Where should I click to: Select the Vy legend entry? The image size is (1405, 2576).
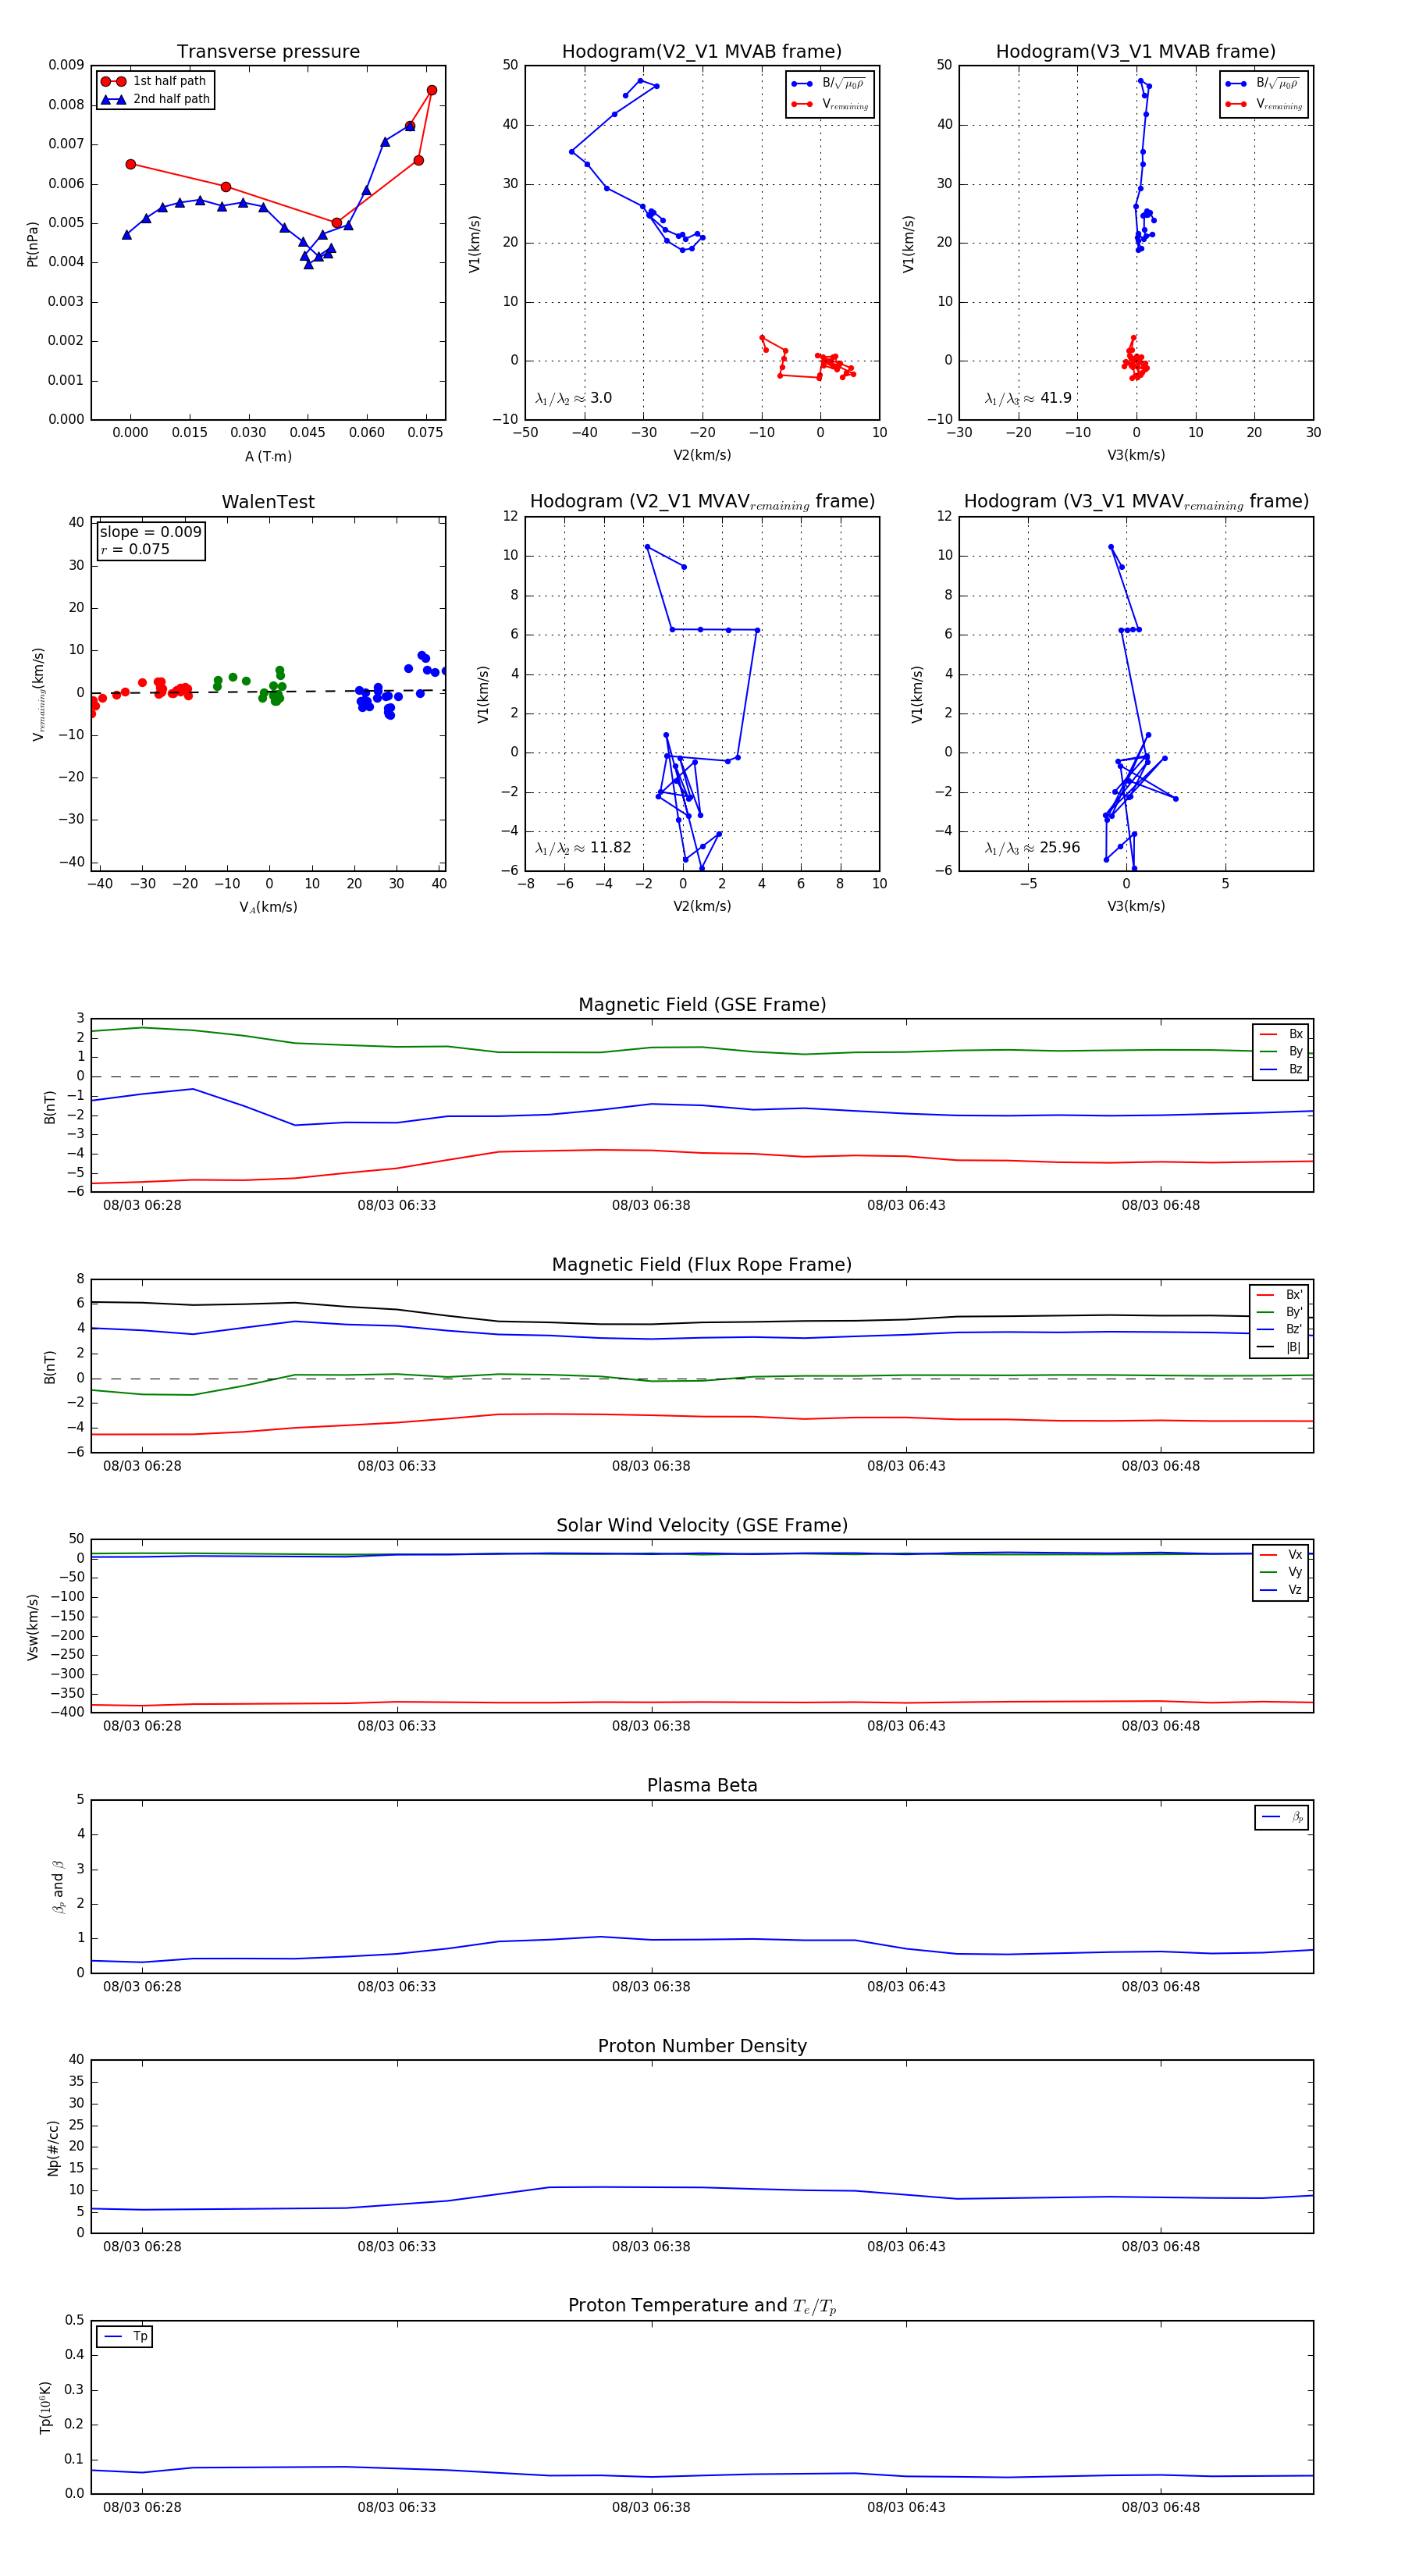[1281, 1572]
